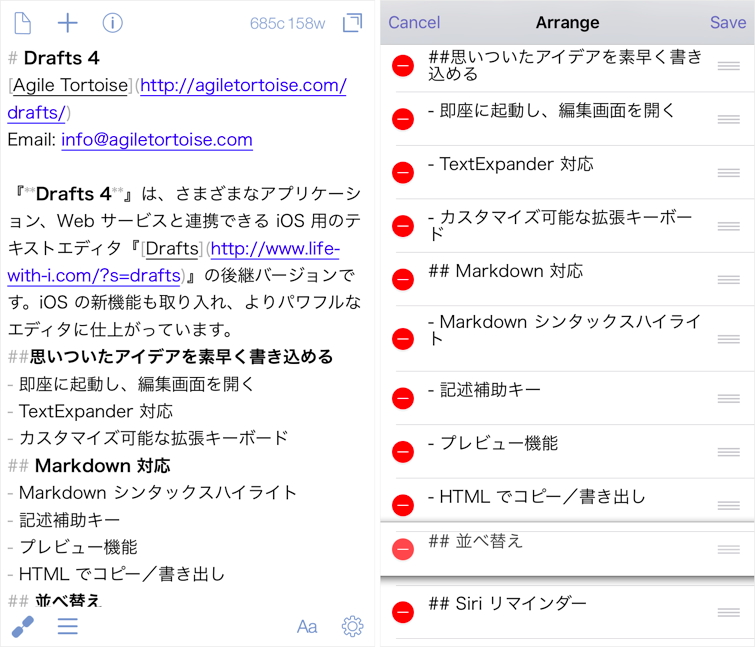Viewport: 755px width, 647px height.
Task: Tap editor line カスタマイズ可能な拡張キーボード
Action: (148, 438)
